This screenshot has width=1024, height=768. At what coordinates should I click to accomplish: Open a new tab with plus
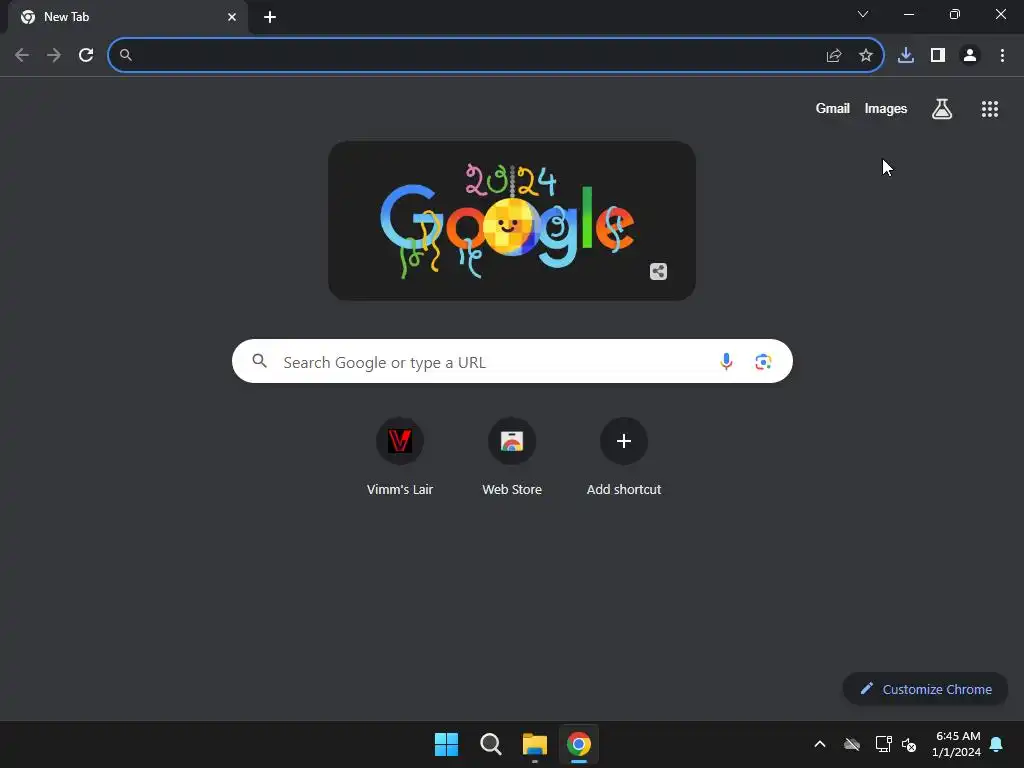(x=270, y=17)
